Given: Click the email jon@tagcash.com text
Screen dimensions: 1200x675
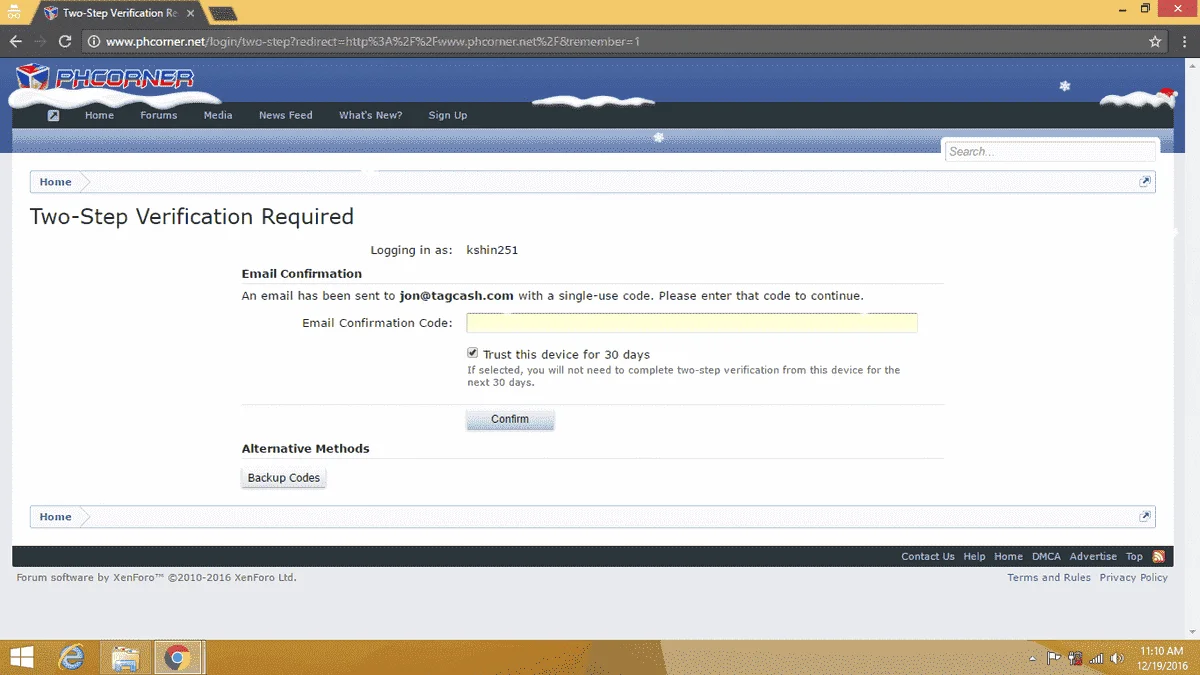Looking at the screenshot, I should 457,296.
